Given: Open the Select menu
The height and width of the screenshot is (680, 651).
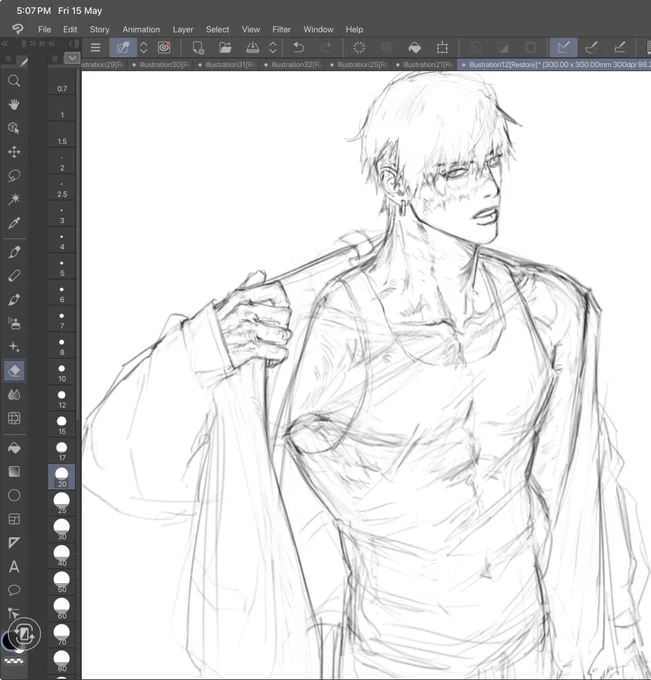Looking at the screenshot, I should [217, 29].
